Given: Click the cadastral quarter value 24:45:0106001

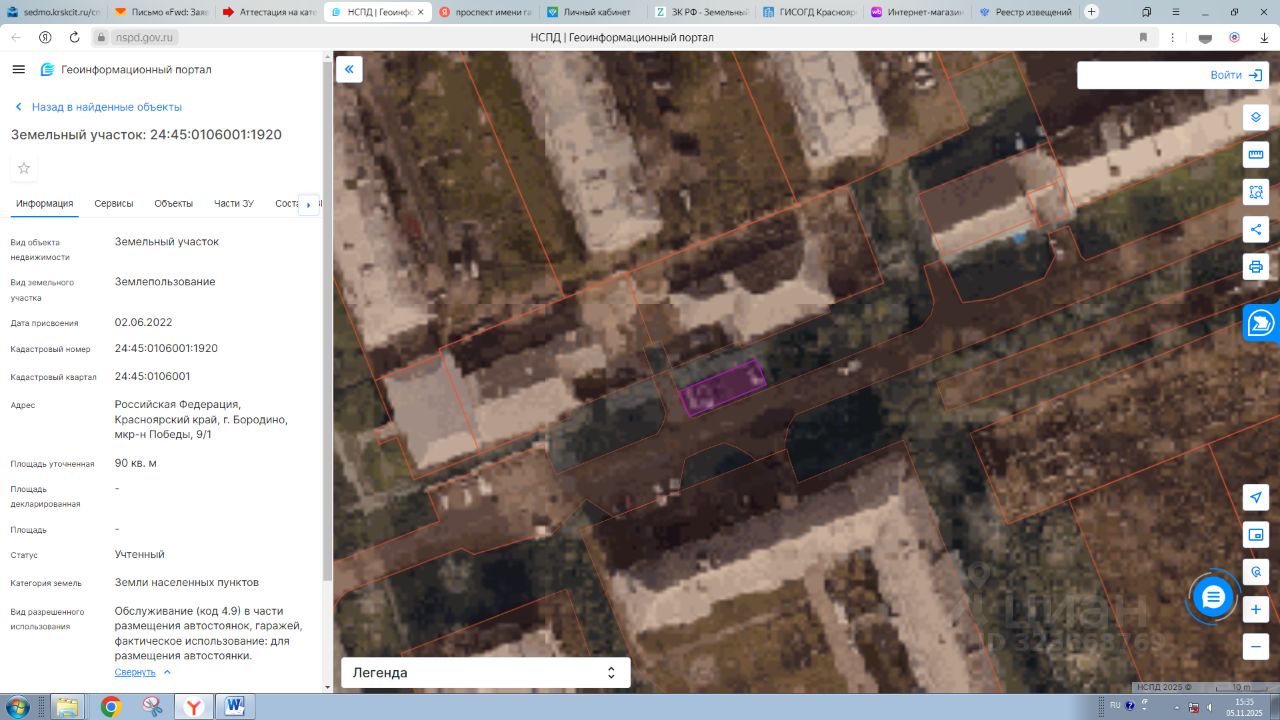Looking at the screenshot, I should coord(152,377).
